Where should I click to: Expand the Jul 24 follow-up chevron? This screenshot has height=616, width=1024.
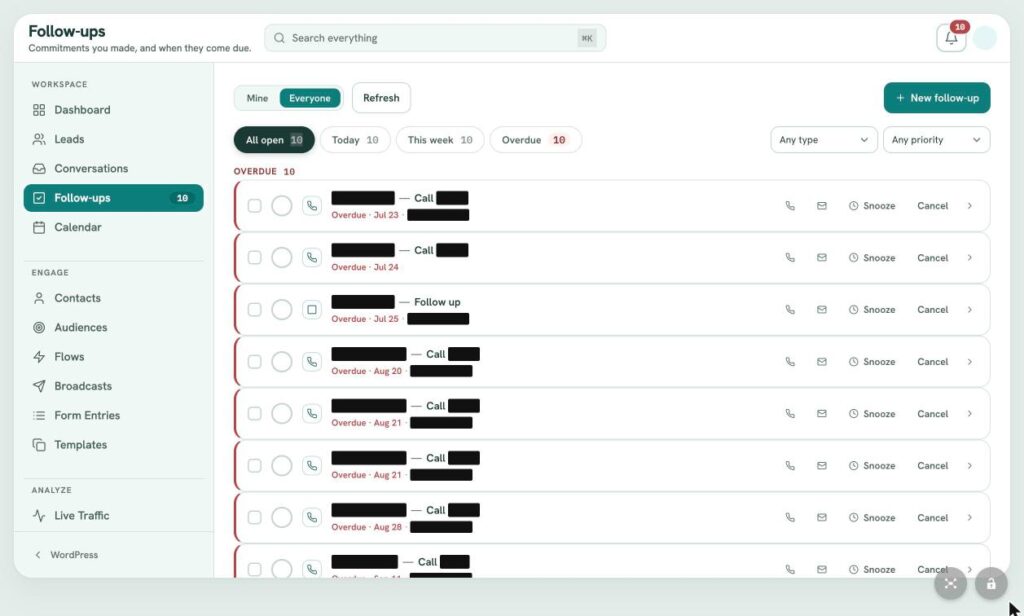coord(970,257)
